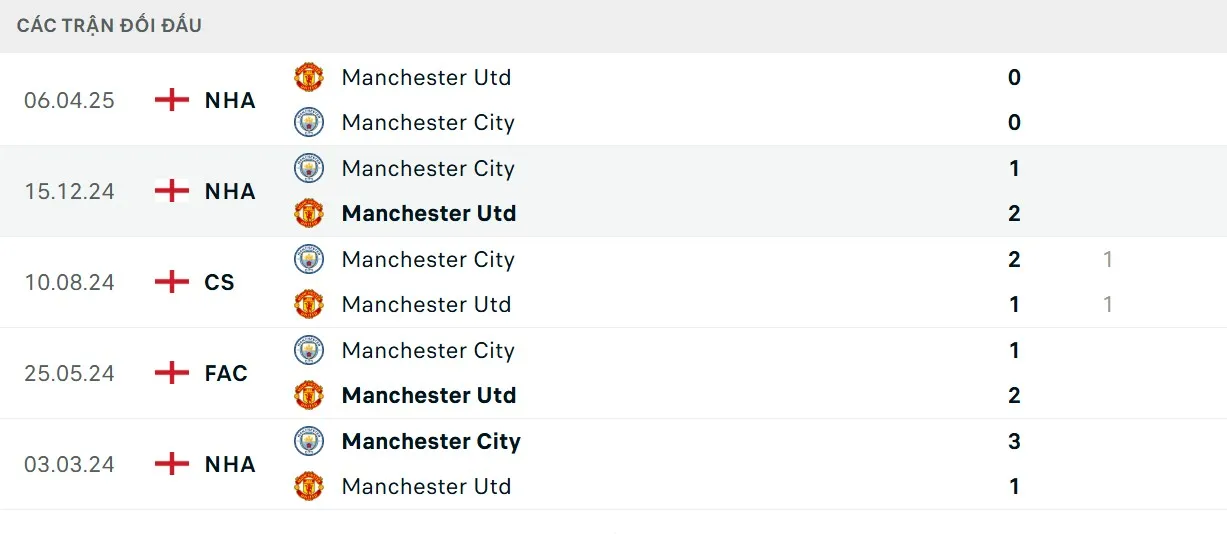This screenshot has height=534, width=1227.
Task: Click England flag next to CS label
Action: (172, 282)
